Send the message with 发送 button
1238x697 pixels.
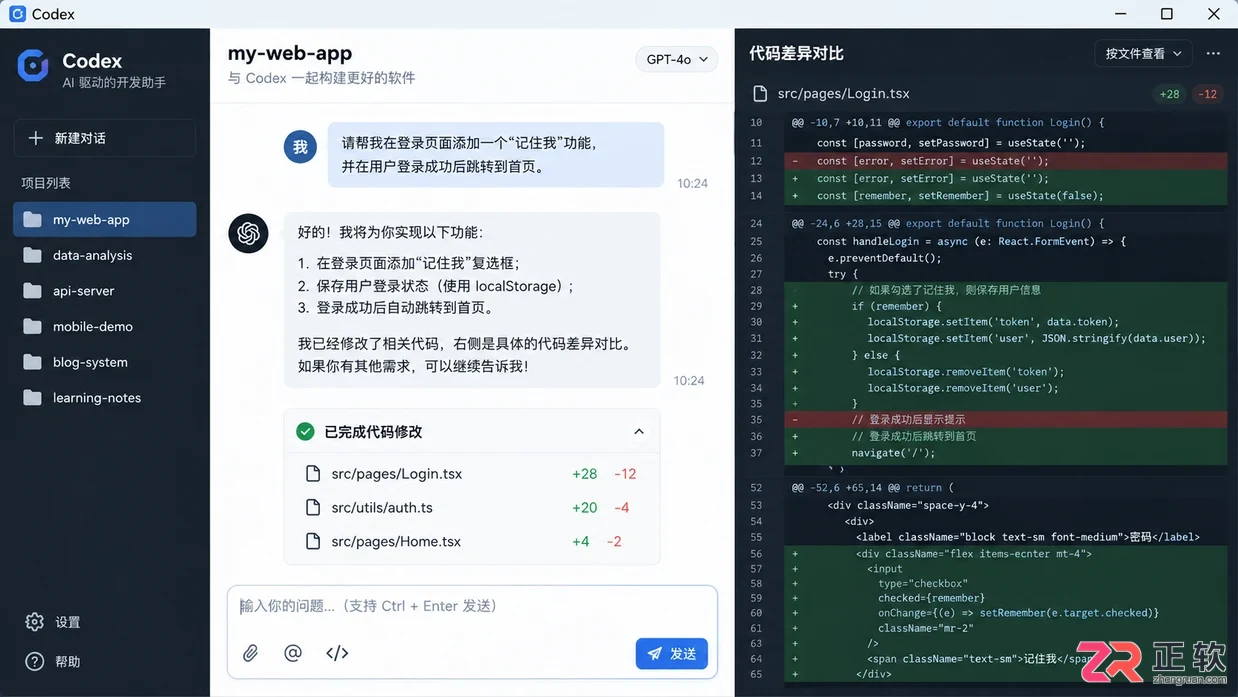point(671,654)
